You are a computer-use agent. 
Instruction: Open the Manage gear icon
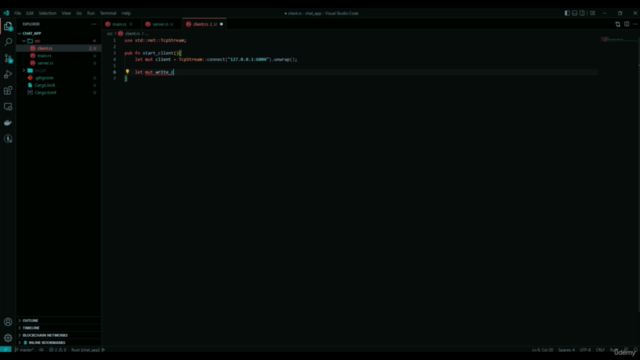8,338
